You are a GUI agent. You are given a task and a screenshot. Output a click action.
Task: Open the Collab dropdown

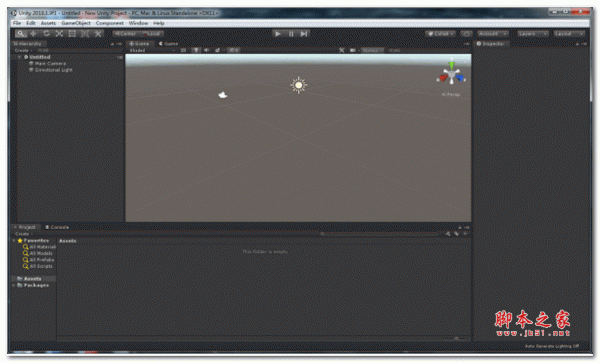click(440, 34)
